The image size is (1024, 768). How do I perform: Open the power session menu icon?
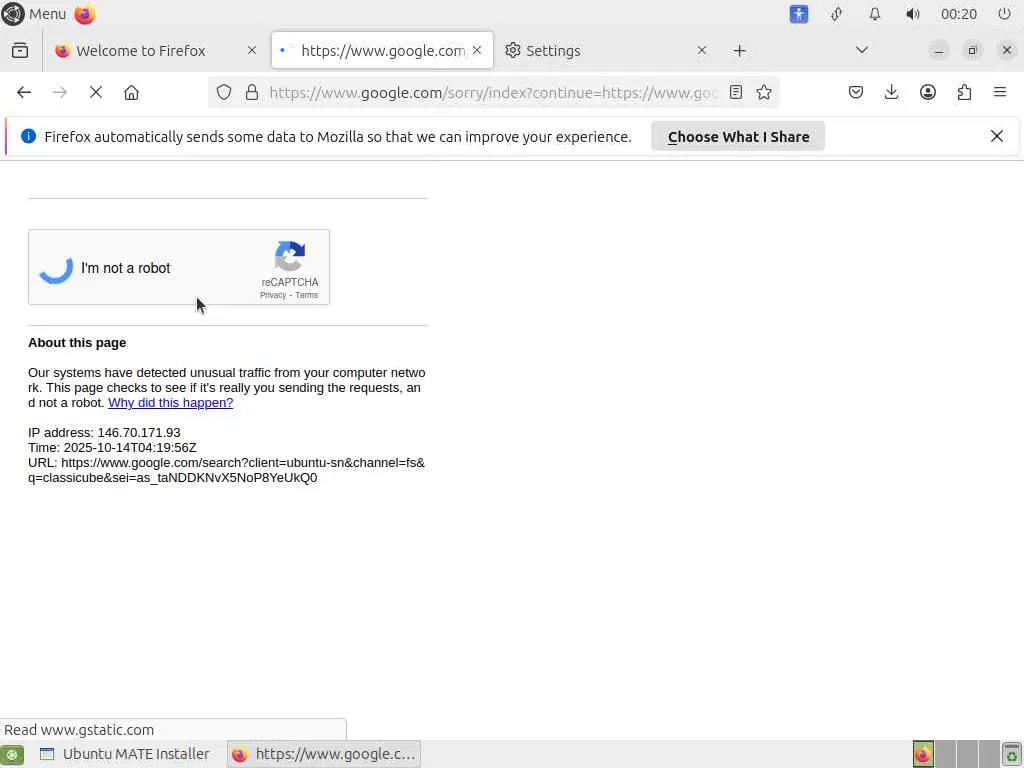pos(1004,14)
